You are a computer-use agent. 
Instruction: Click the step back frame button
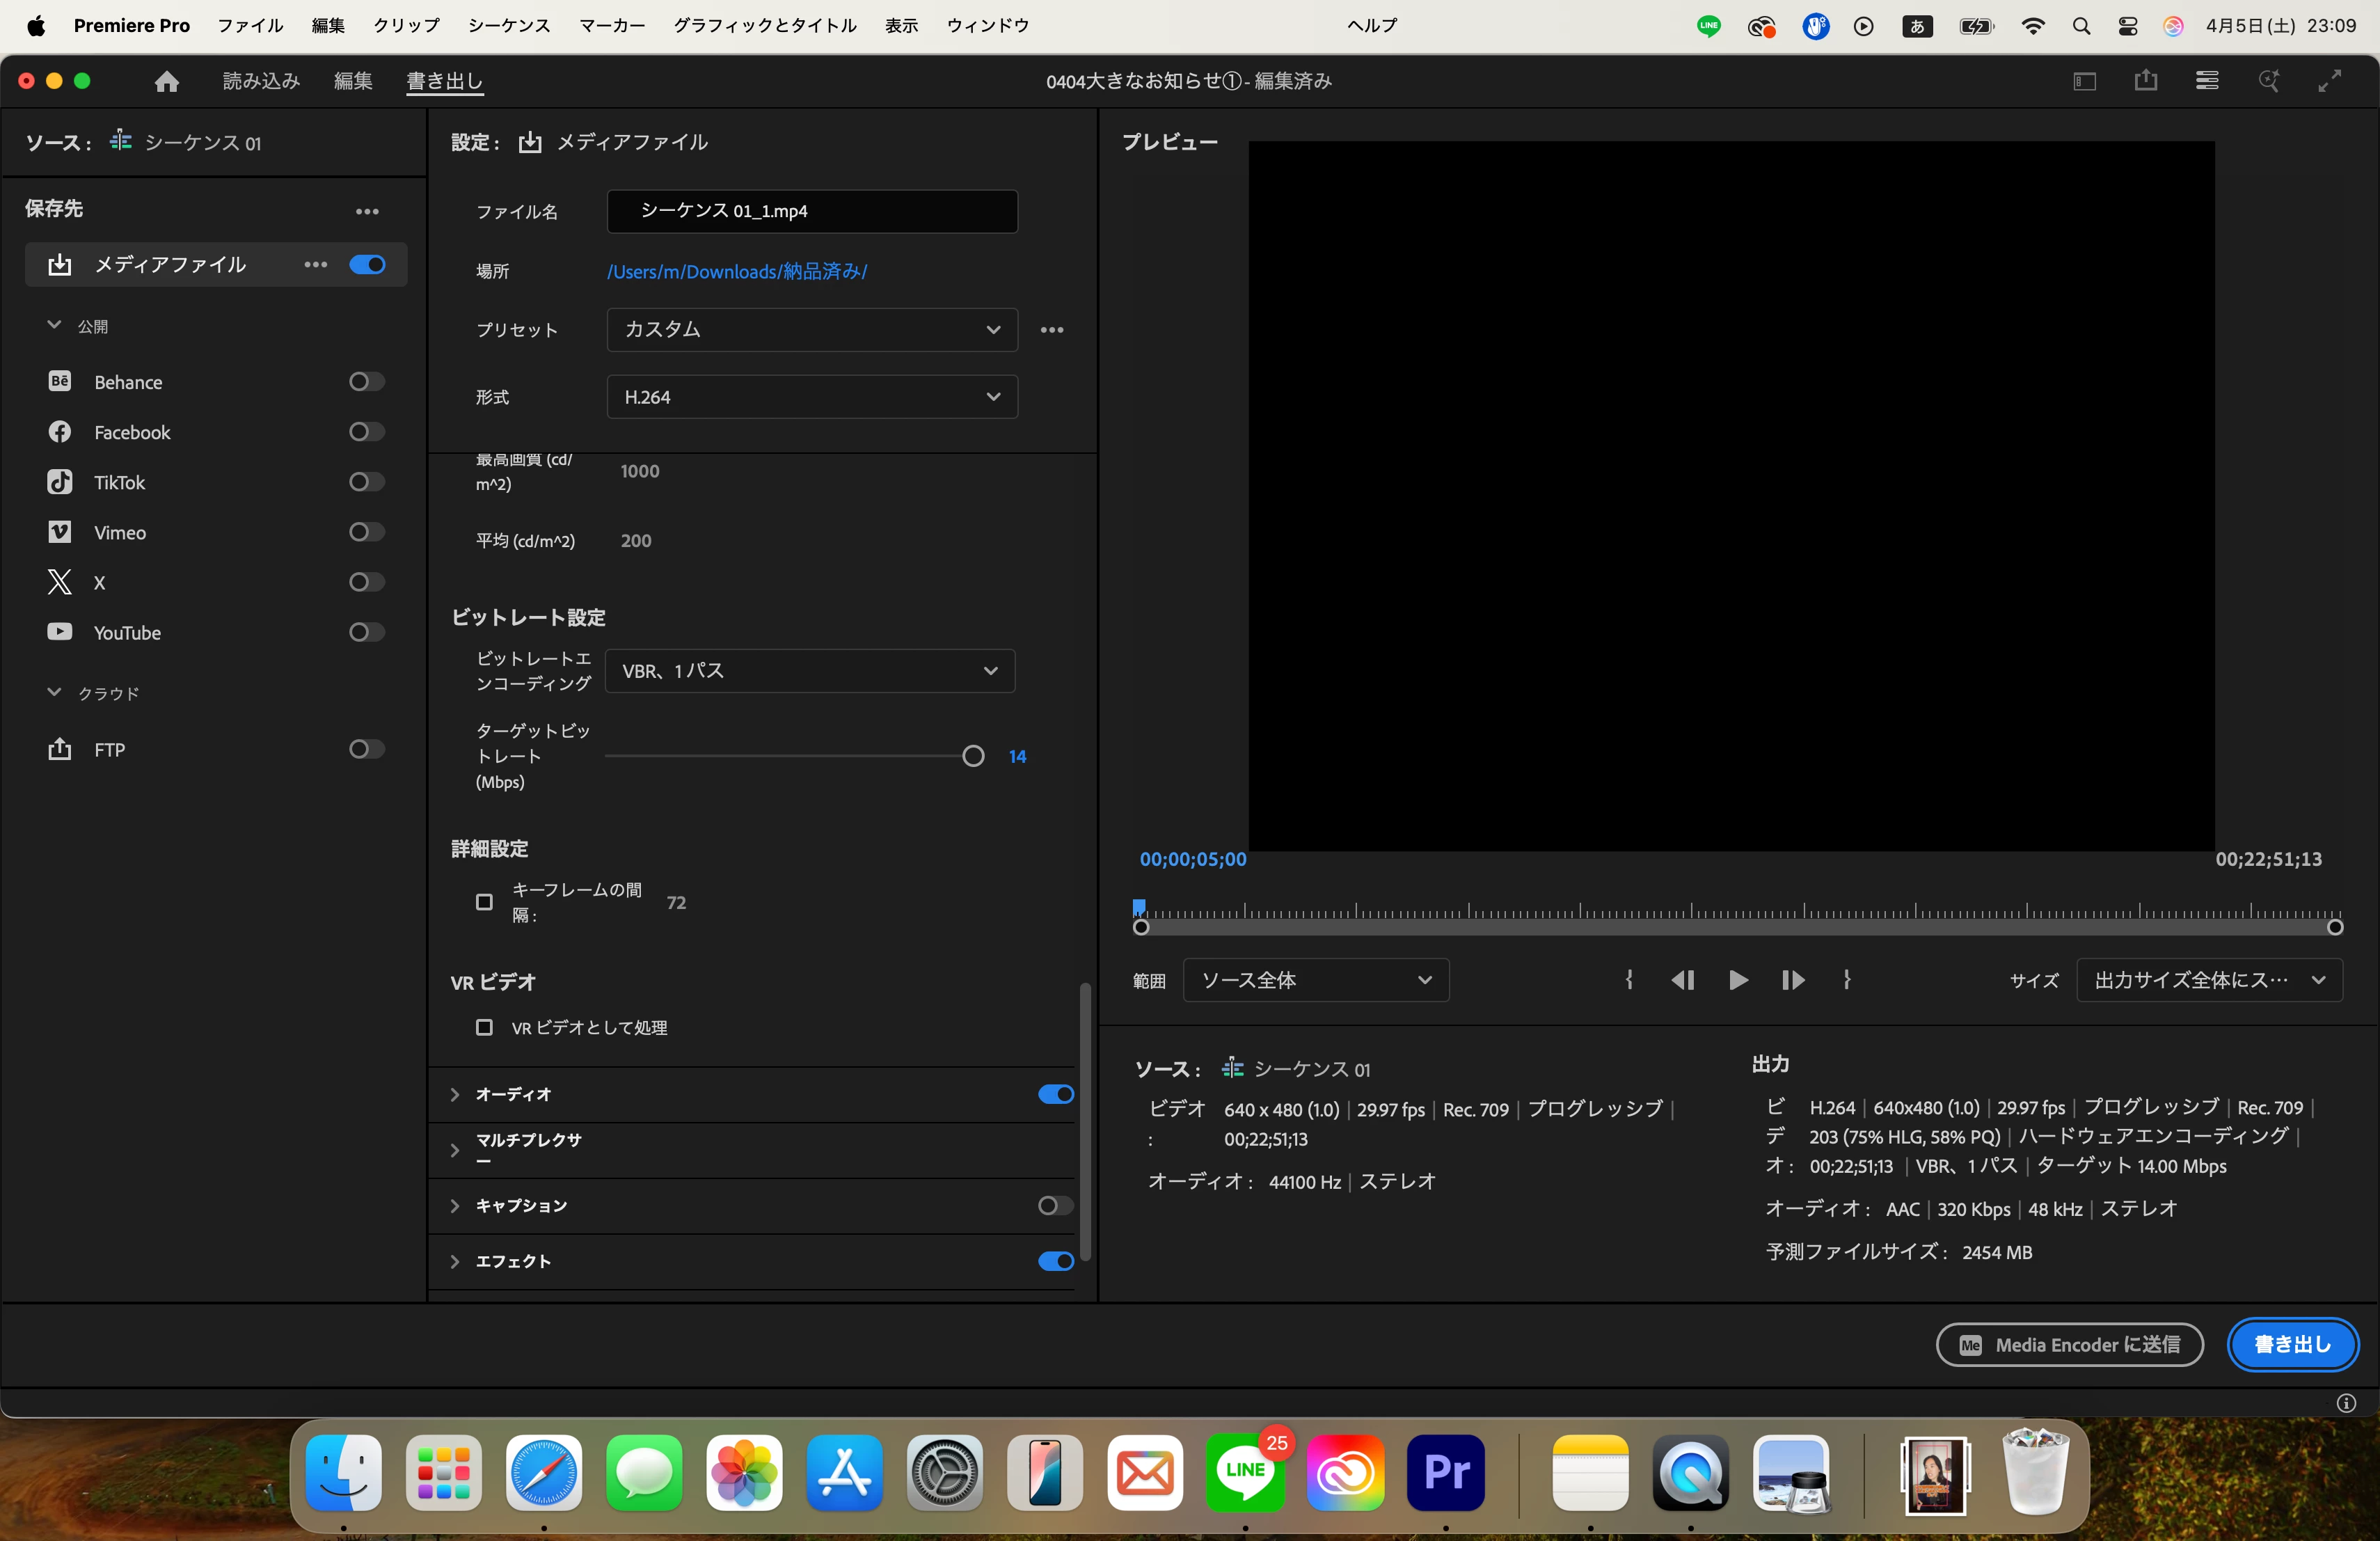click(x=1683, y=980)
